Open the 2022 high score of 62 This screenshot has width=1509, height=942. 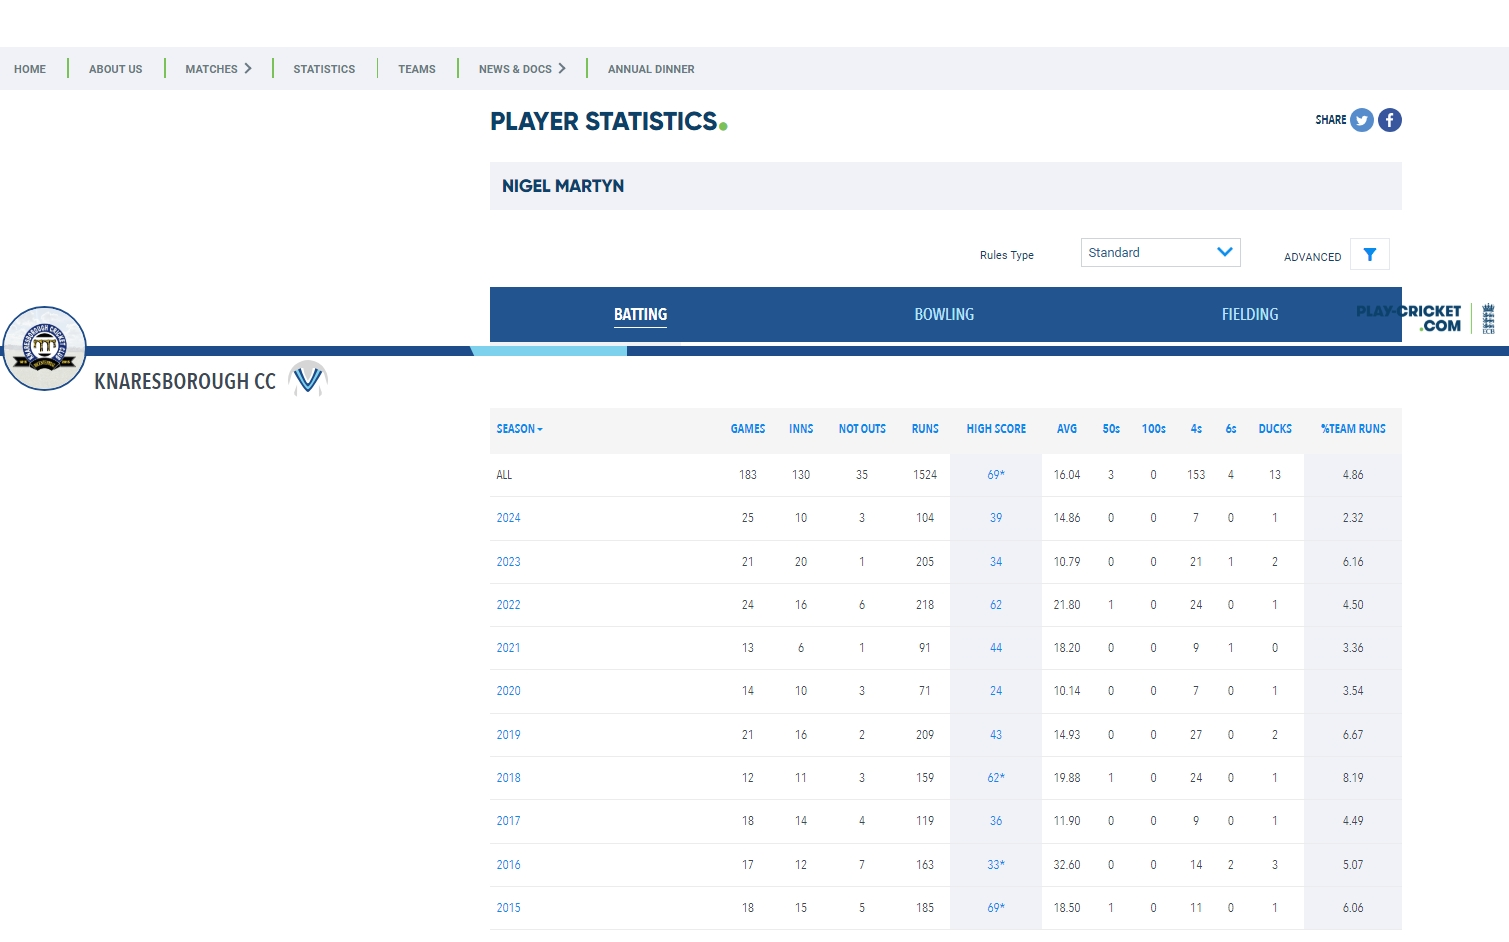(995, 605)
